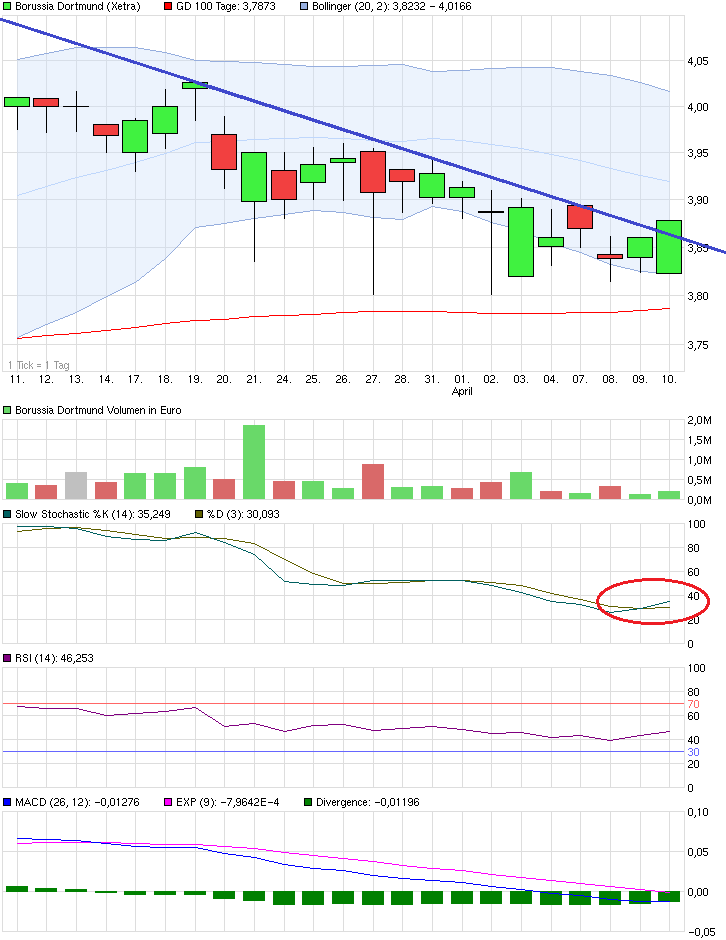Select 'Borussia Dortmund Volumen in Euro' label
The width and height of the screenshot is (726, 940).
98,411
